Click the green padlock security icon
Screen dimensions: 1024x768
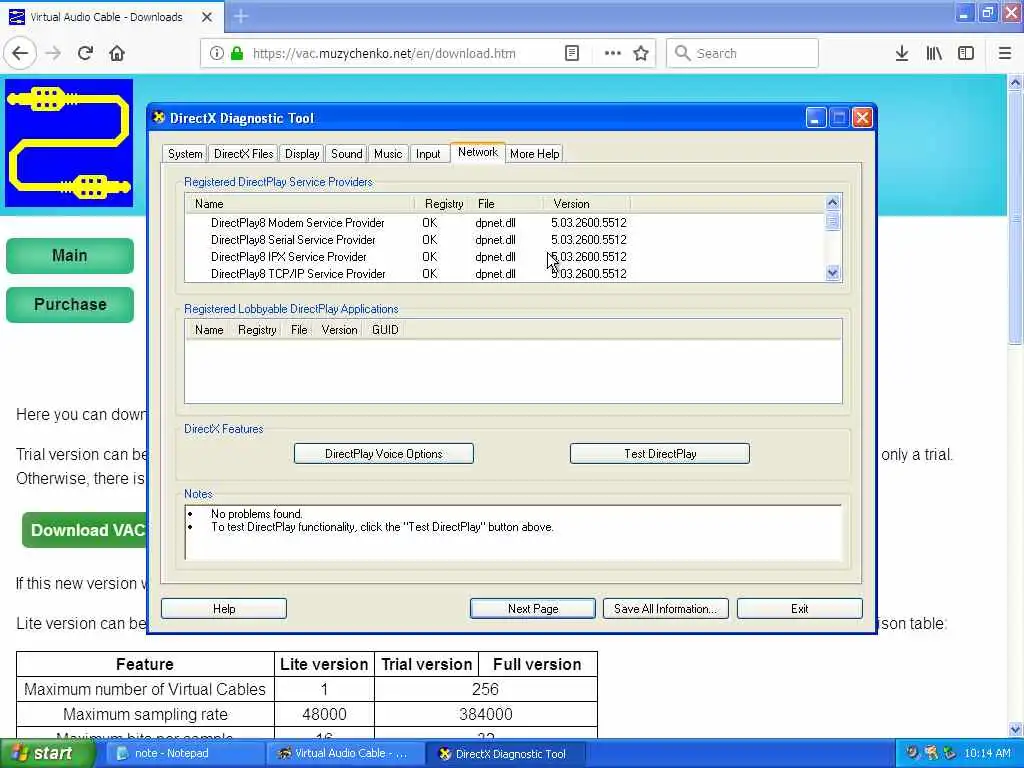click(x=237, y=54)
